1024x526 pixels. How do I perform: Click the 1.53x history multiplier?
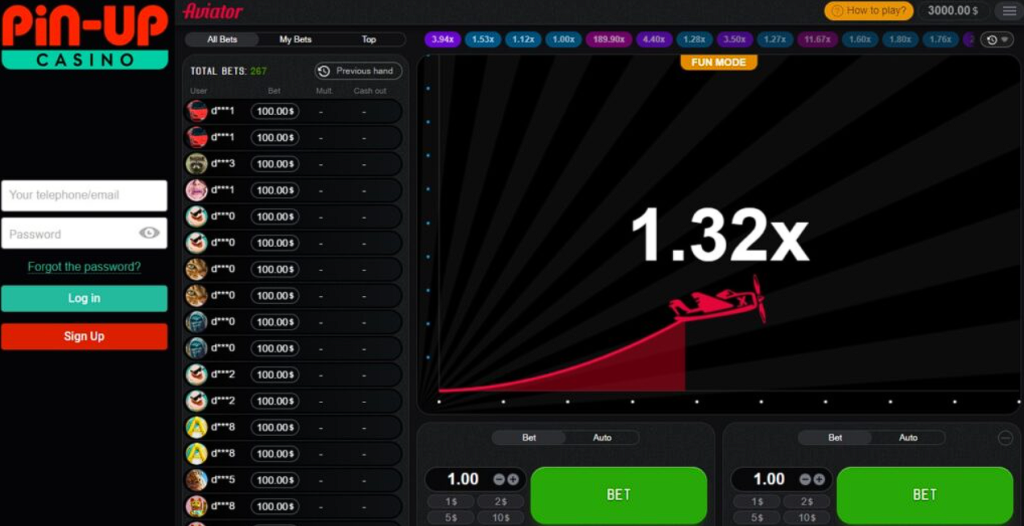coord(483,39)
